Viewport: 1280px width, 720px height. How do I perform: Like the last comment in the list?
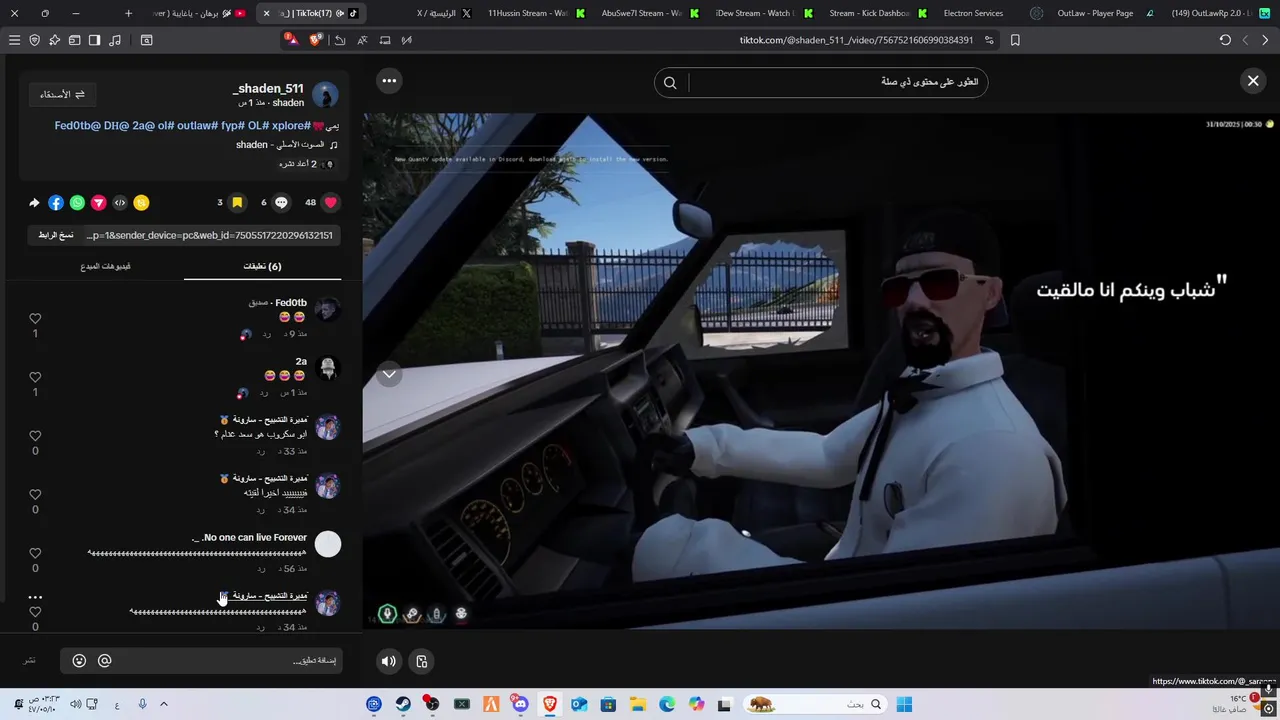35,612
